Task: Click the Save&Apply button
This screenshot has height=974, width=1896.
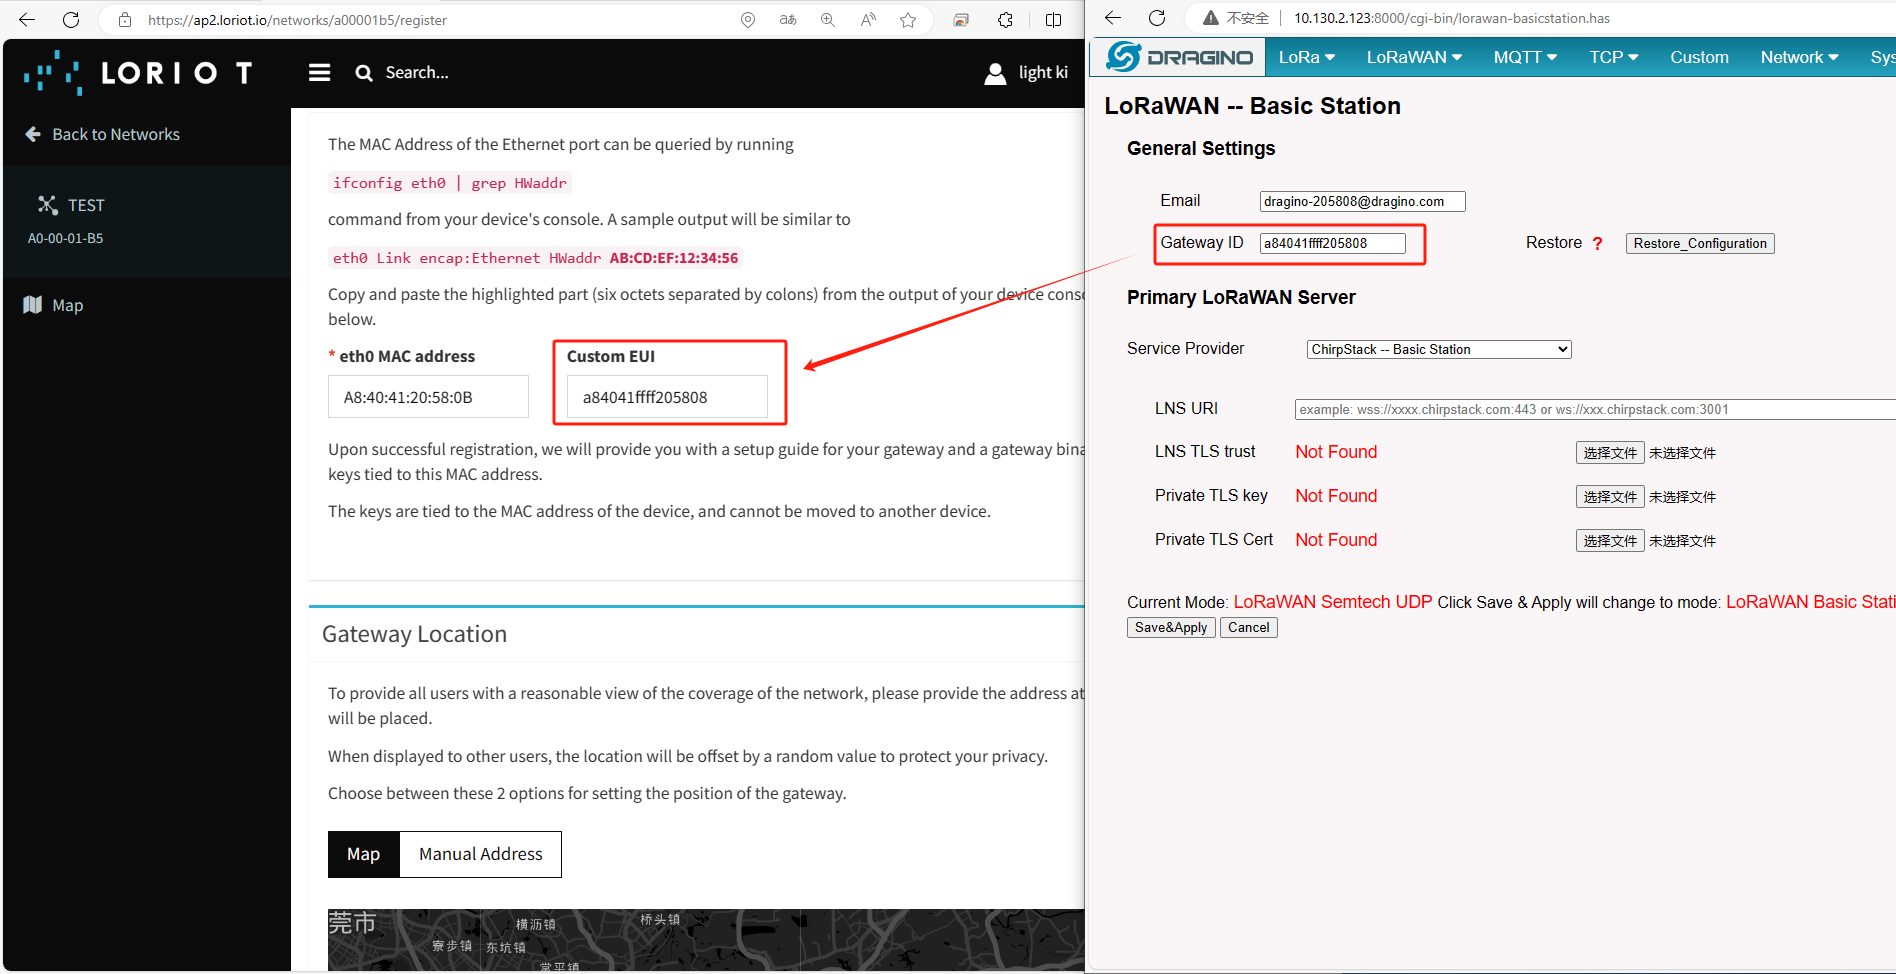Action: 1171,627
